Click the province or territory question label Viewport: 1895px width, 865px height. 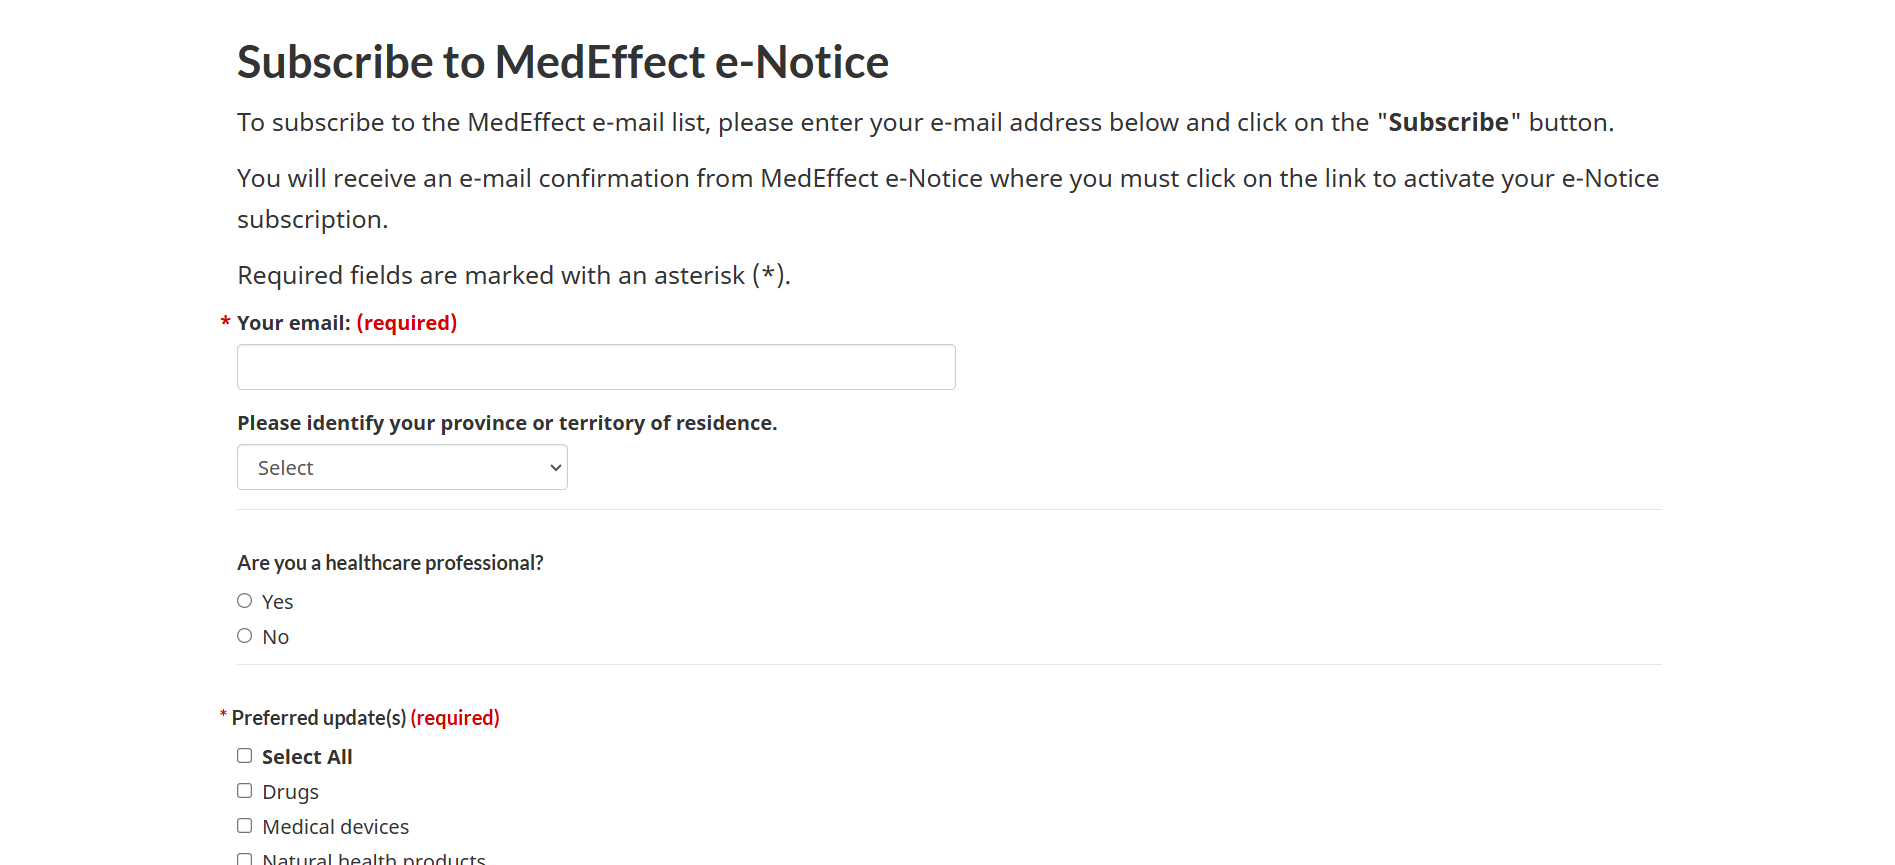click(x=507, y=423)
